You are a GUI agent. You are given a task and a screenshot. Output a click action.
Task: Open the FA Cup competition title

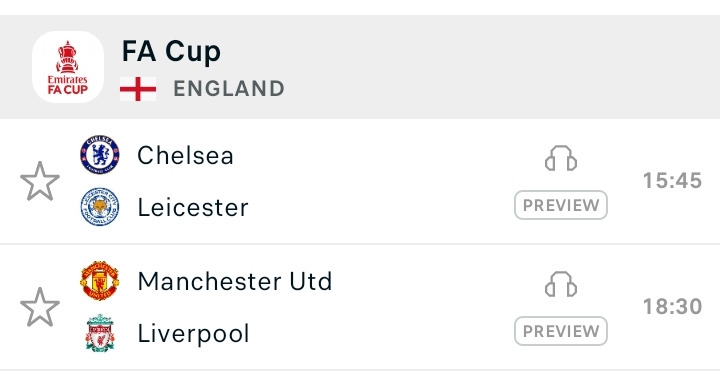click(171, 51)
